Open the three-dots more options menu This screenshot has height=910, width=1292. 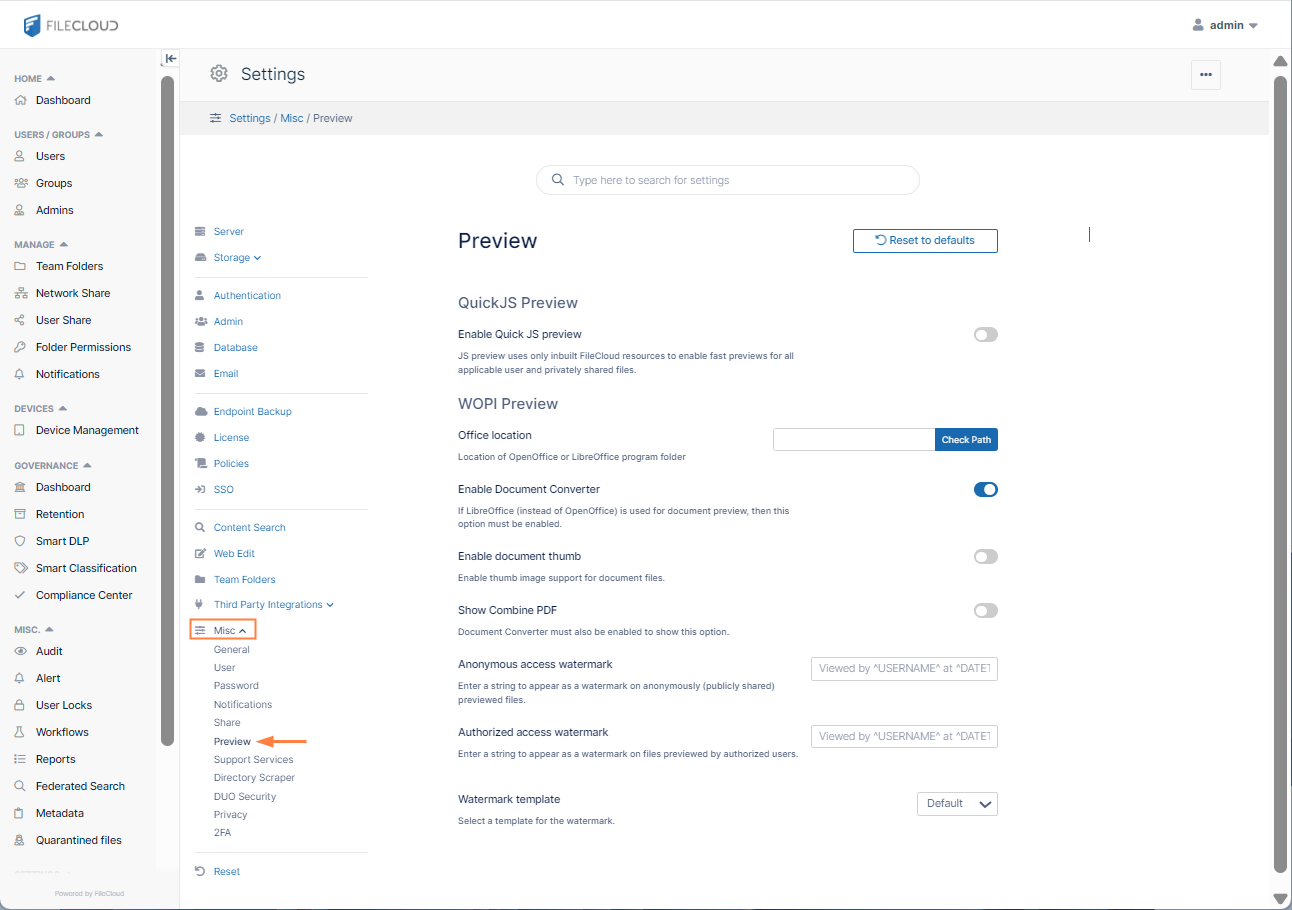[1205, 75]
